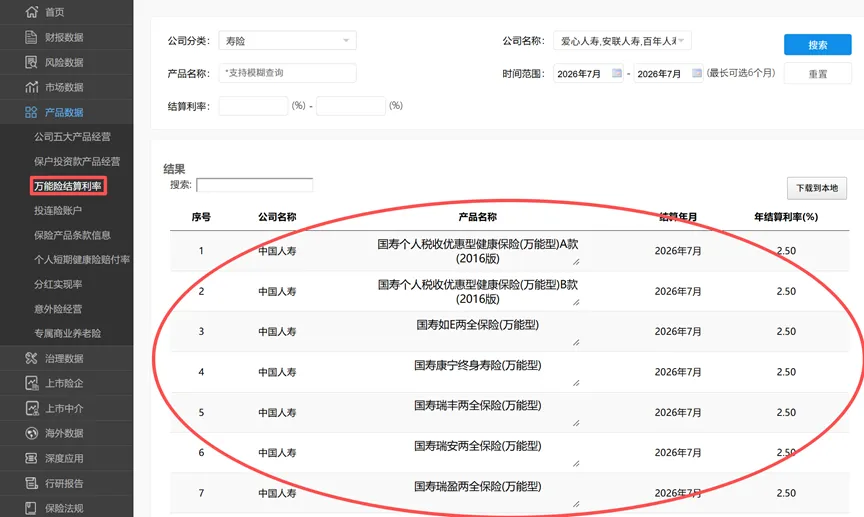This screenshot has height=517, width=864.
Task: Open 分红实现率 submenu item
Action: click(58, 284)
